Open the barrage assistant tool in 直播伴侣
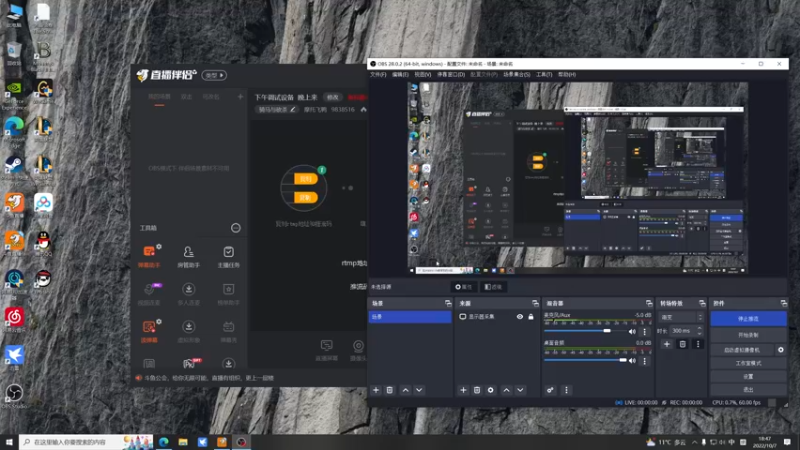The image size is (800, 450). click(x=149, y=256)
